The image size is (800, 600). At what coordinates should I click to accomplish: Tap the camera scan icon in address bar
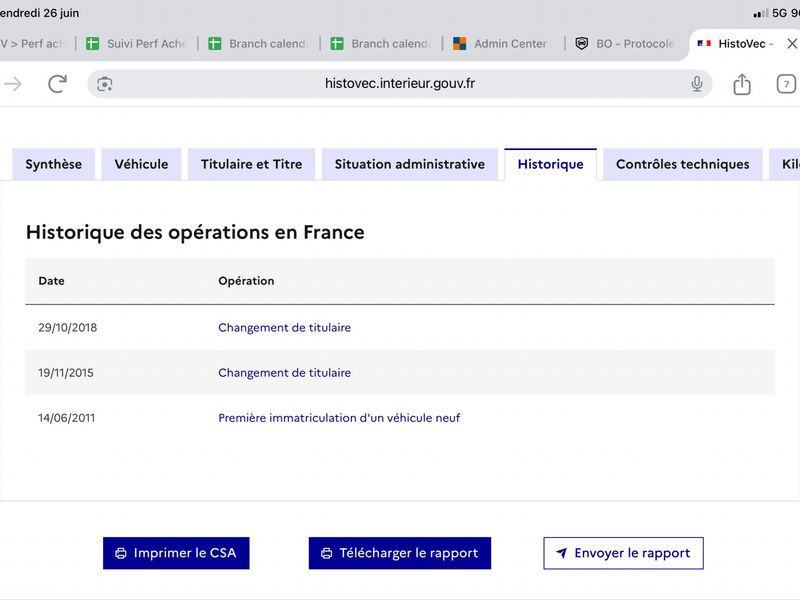(x=105, y=84)
